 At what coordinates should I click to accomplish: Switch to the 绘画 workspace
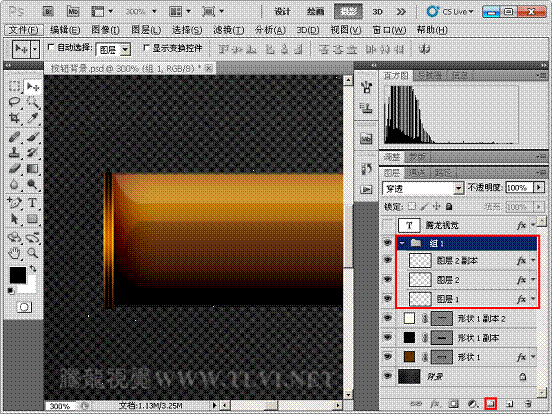pyautogui.click(x=315, y=12)
